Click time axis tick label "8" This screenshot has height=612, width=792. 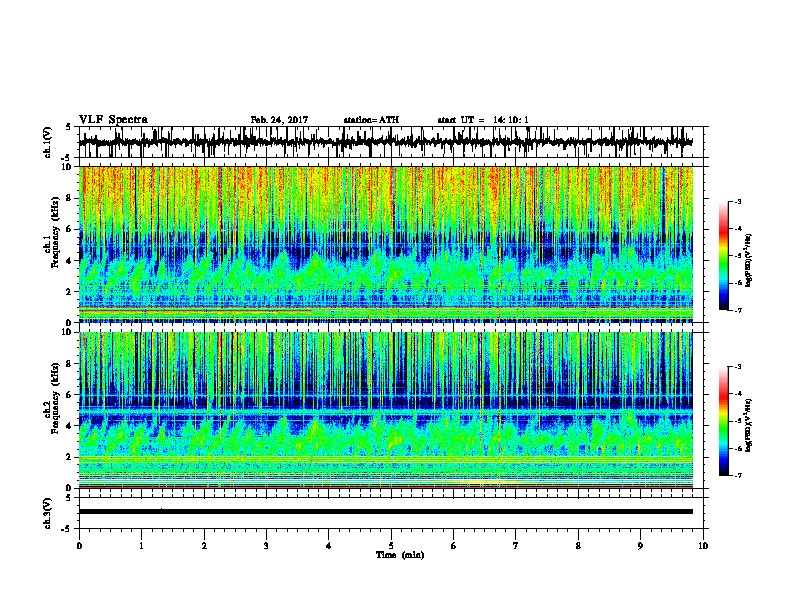578,546
